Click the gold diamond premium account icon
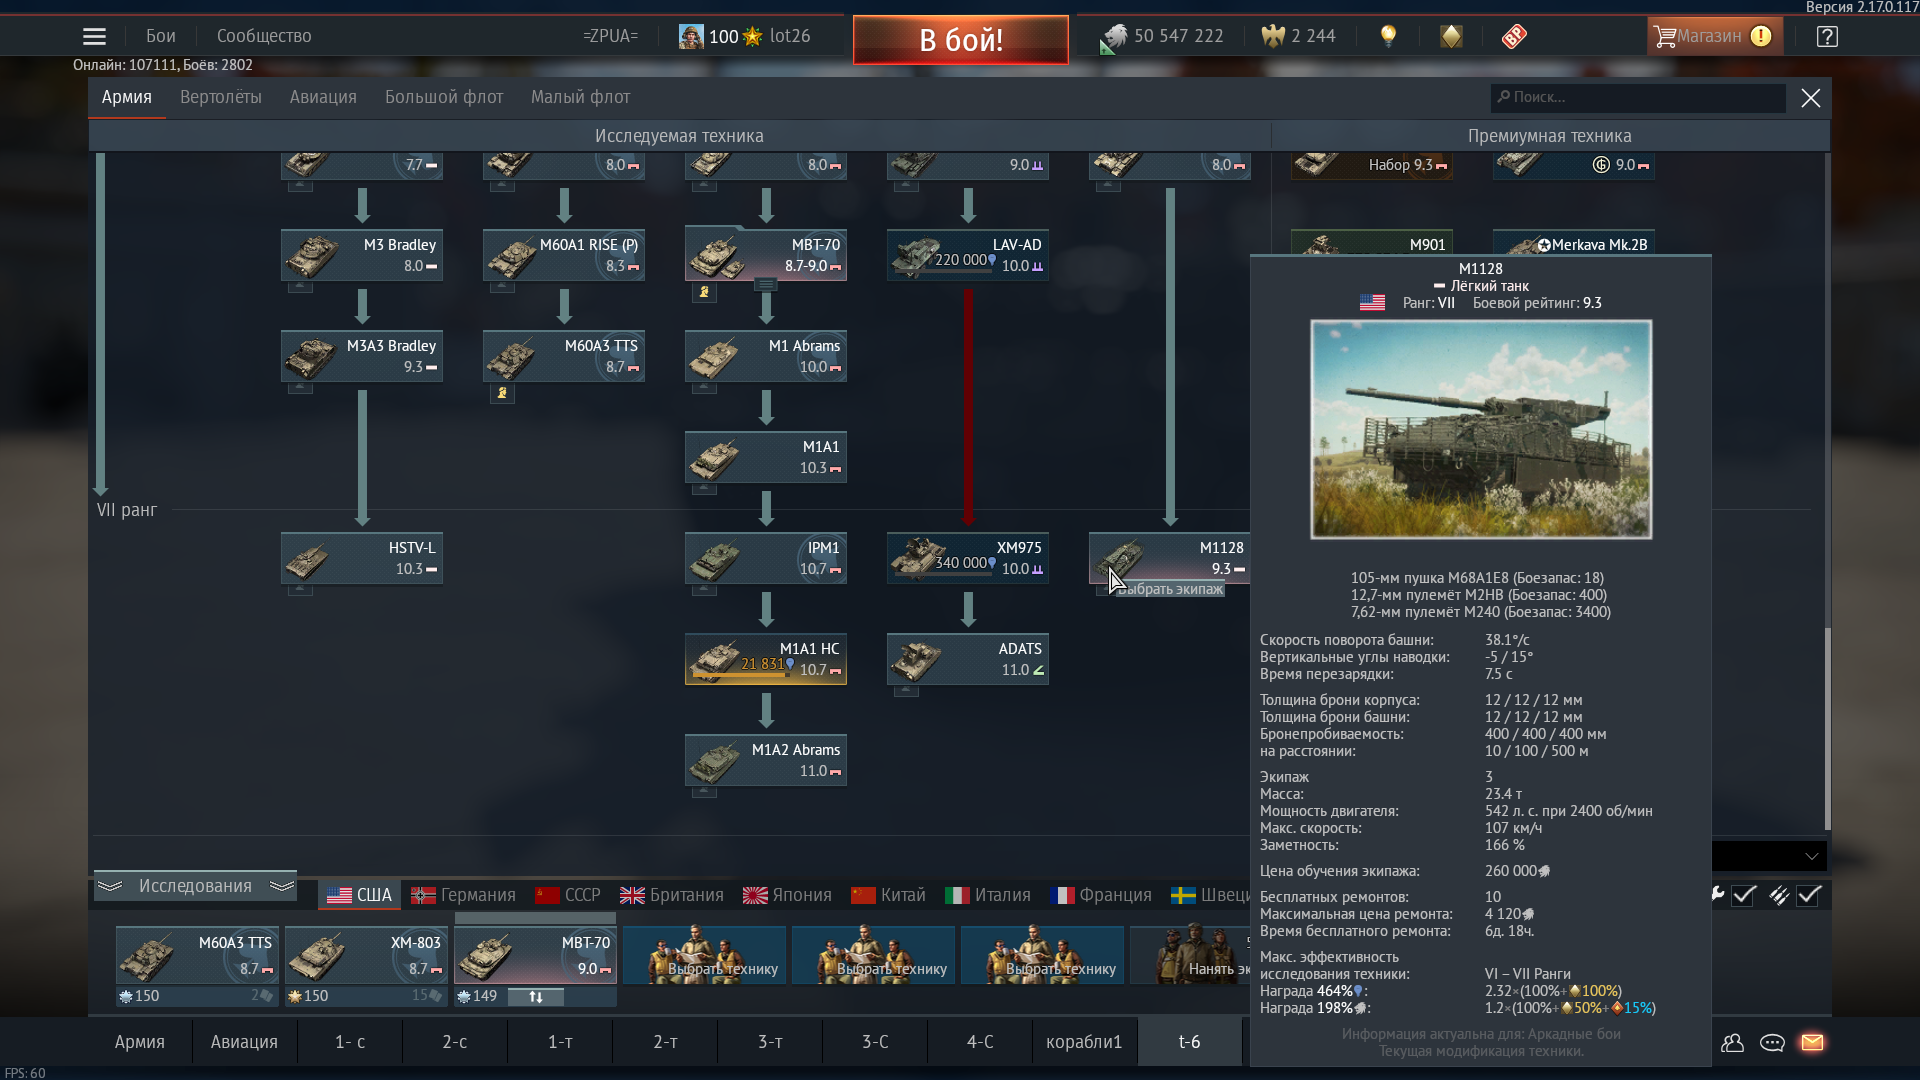1920x1080 pixels. click(x=1451, y=37)
